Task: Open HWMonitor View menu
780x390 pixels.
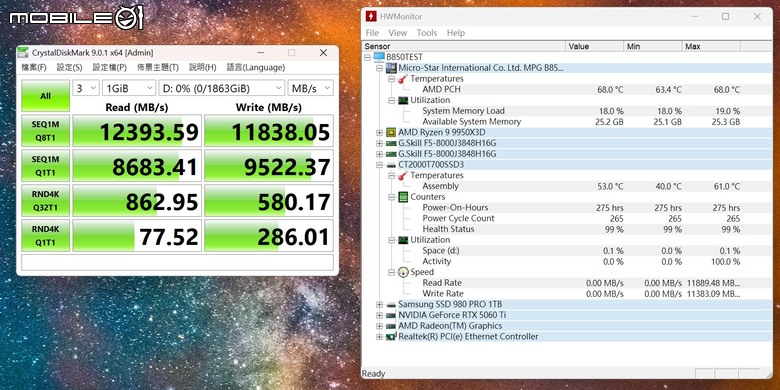Action: (x=397, y=33)
